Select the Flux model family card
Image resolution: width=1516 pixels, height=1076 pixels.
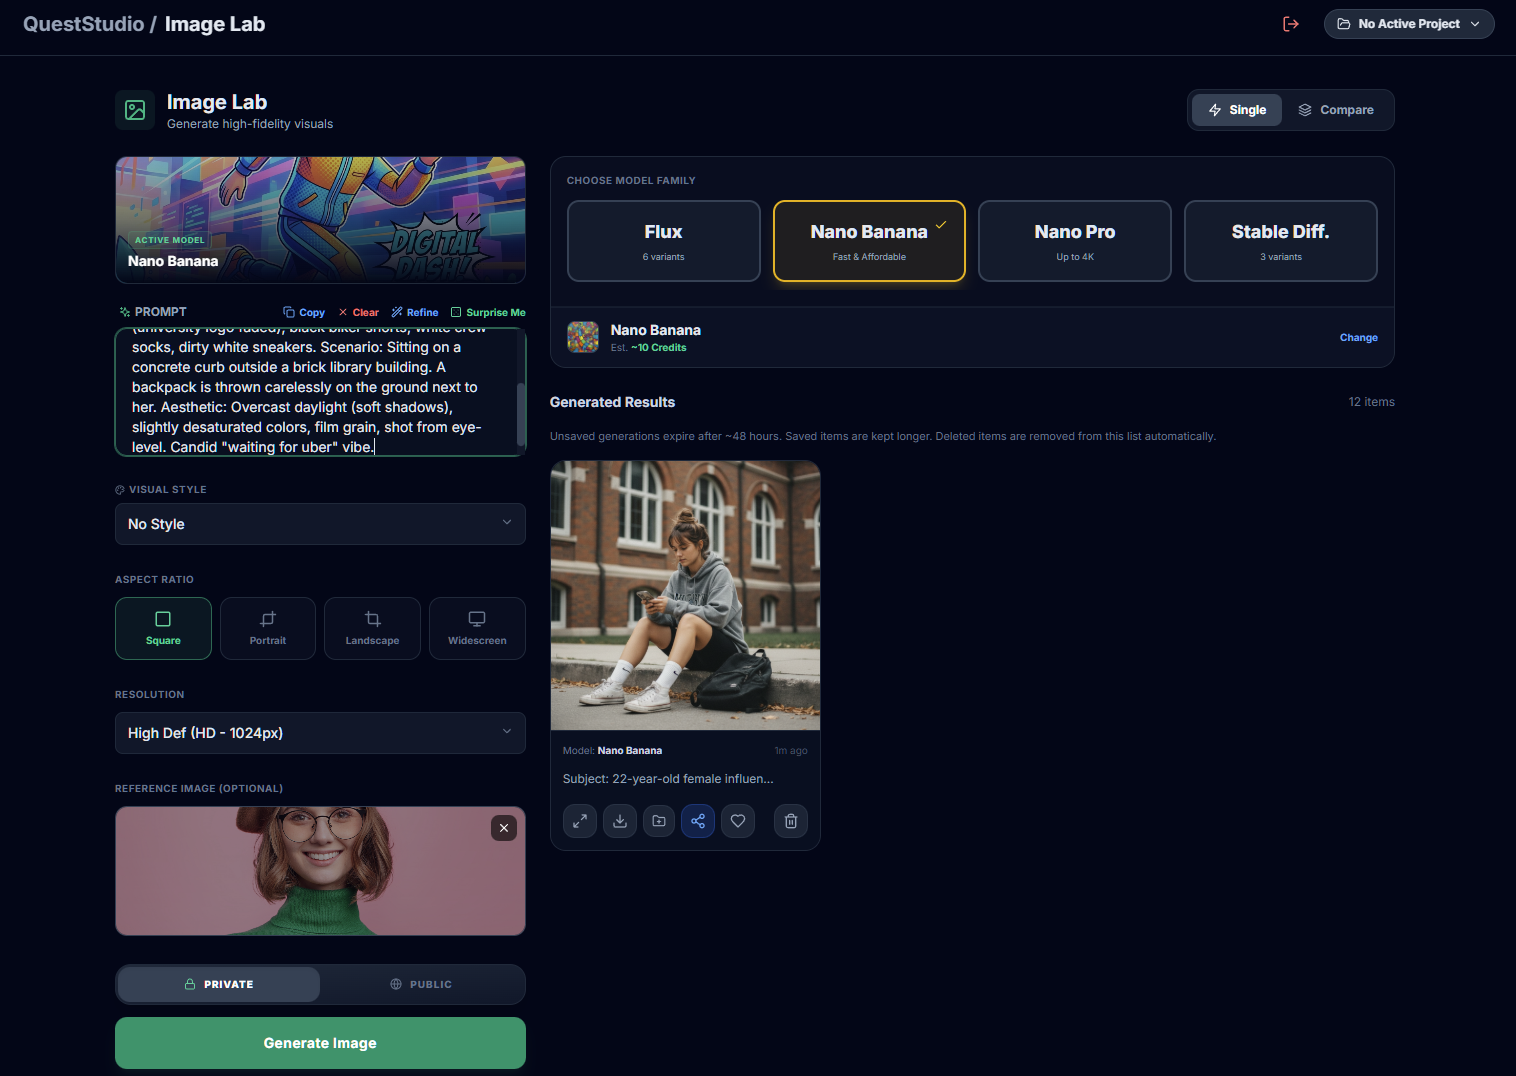click(663, 241)
